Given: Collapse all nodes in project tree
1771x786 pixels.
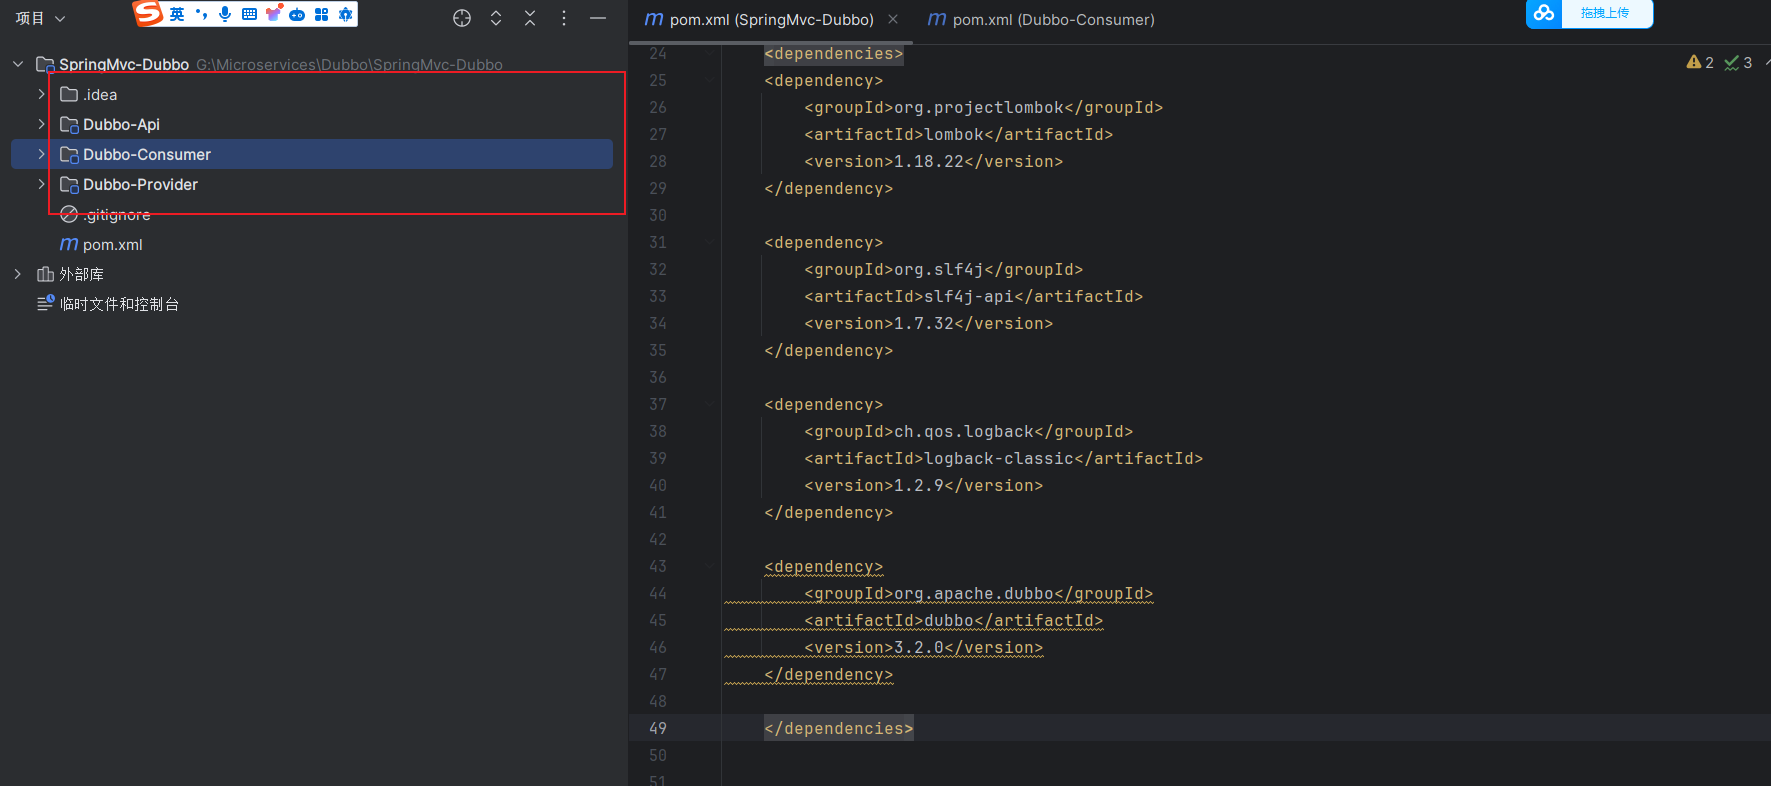Looking at the screenshot, I should click(530, 18).
